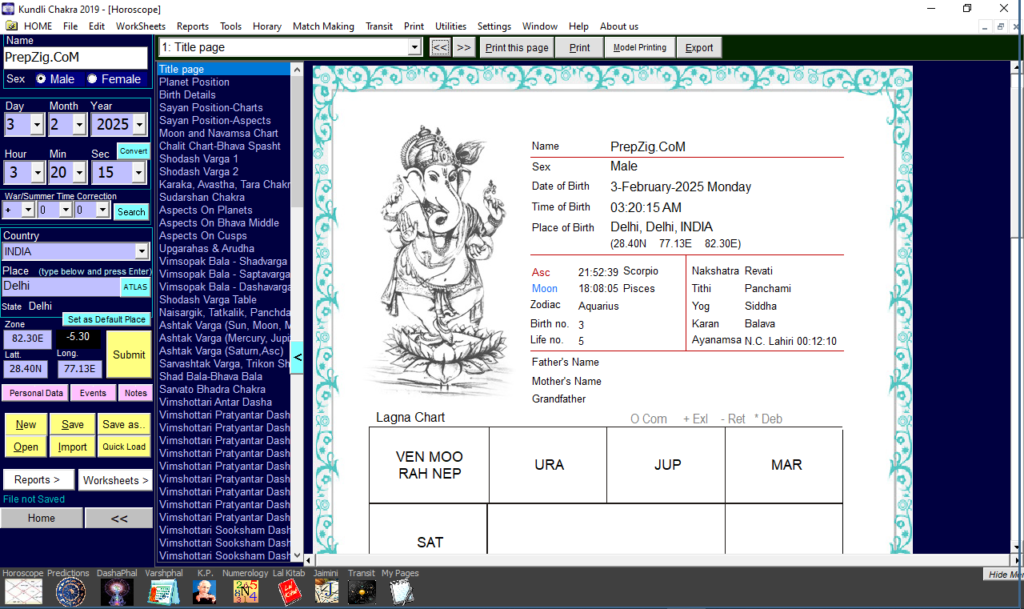Click the Submit button

coord(129,354)
